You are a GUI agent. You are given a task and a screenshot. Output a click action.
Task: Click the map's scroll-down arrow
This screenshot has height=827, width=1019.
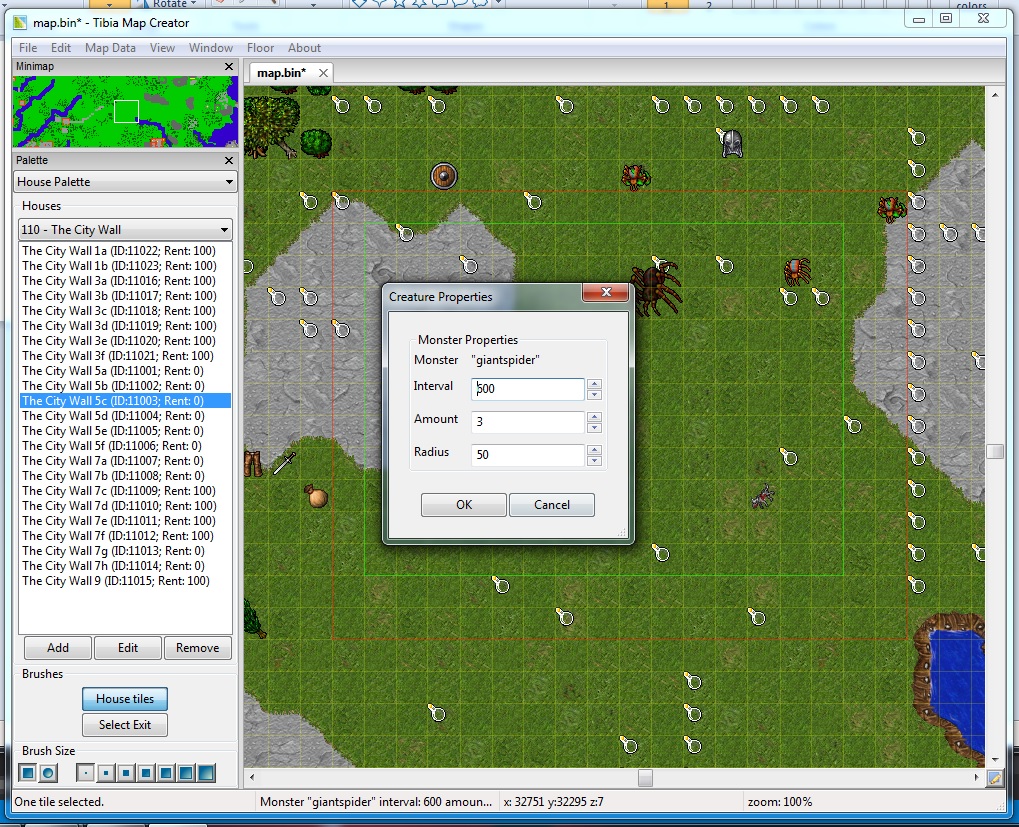994,759
